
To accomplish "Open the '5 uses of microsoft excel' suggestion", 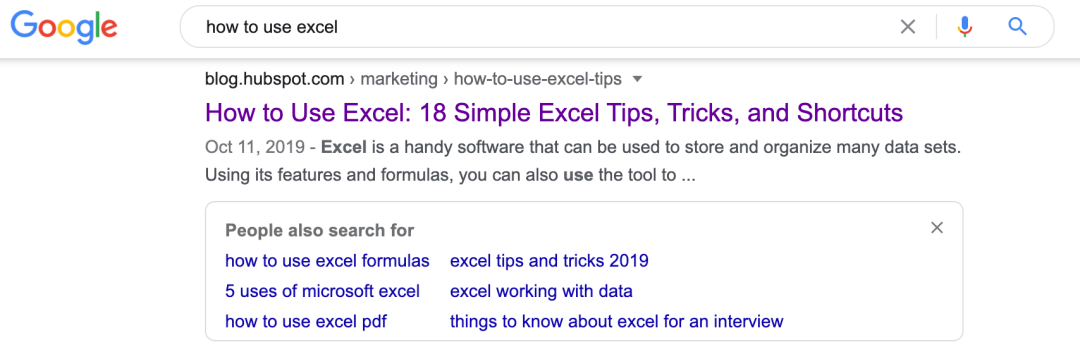I will (x=322, y=292).
